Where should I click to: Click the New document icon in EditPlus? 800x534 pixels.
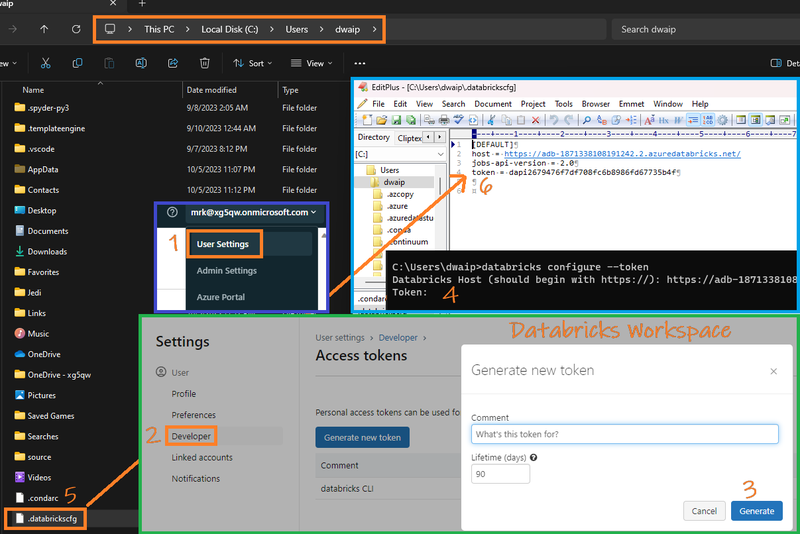pos(367,120)
